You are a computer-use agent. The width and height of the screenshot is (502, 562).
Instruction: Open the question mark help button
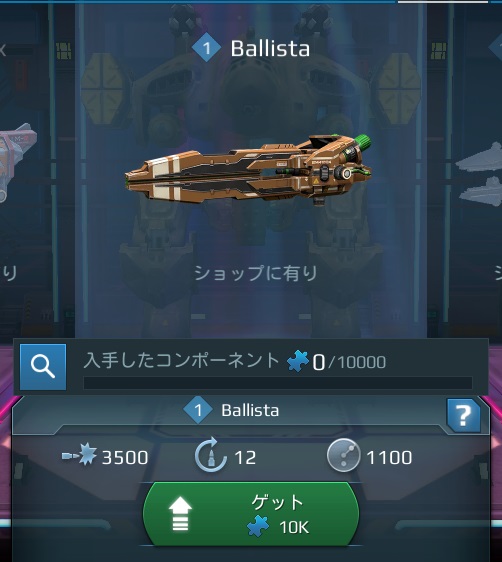[464, 415]
